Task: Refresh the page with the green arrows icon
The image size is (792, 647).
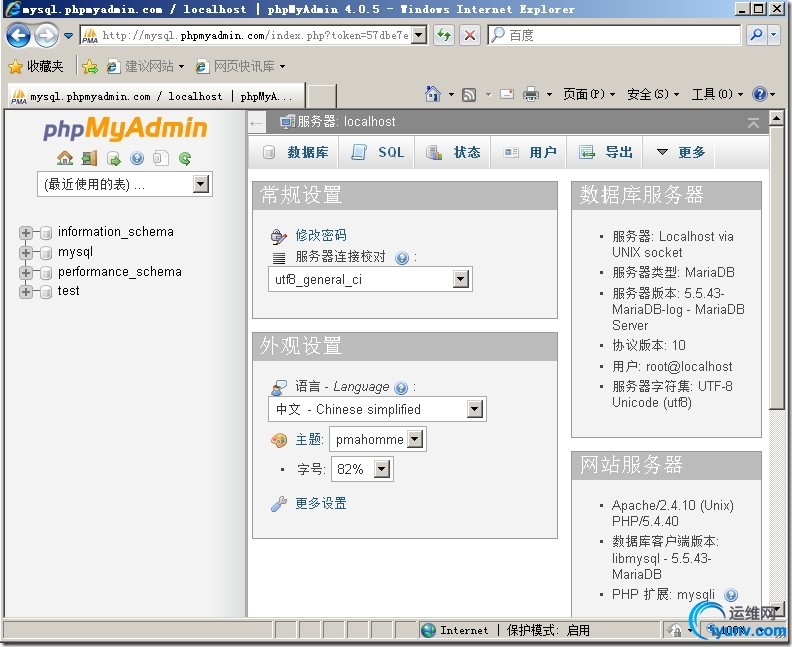Action: [x=444, y=35]
